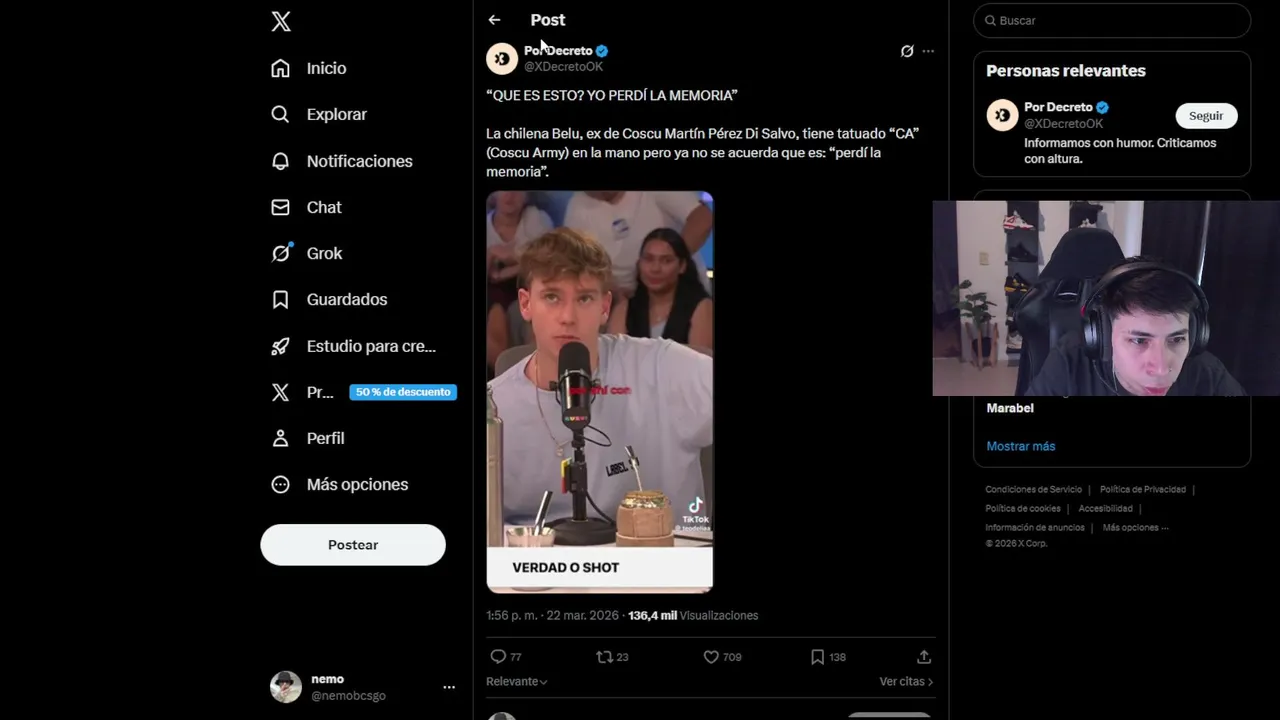
Task: Bookmark the post with Guardar icon
Action: 817,657
